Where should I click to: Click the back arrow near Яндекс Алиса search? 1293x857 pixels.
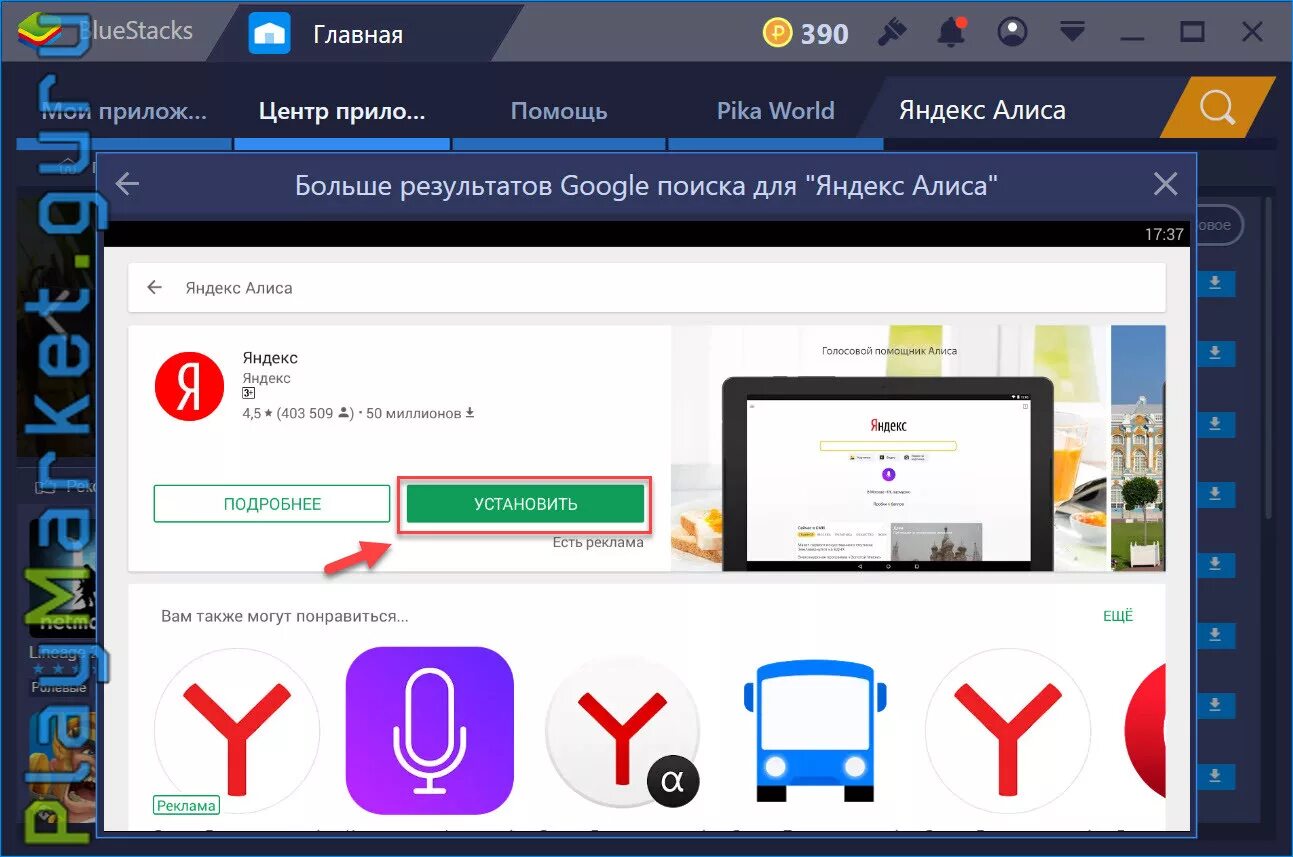point(154,287)
